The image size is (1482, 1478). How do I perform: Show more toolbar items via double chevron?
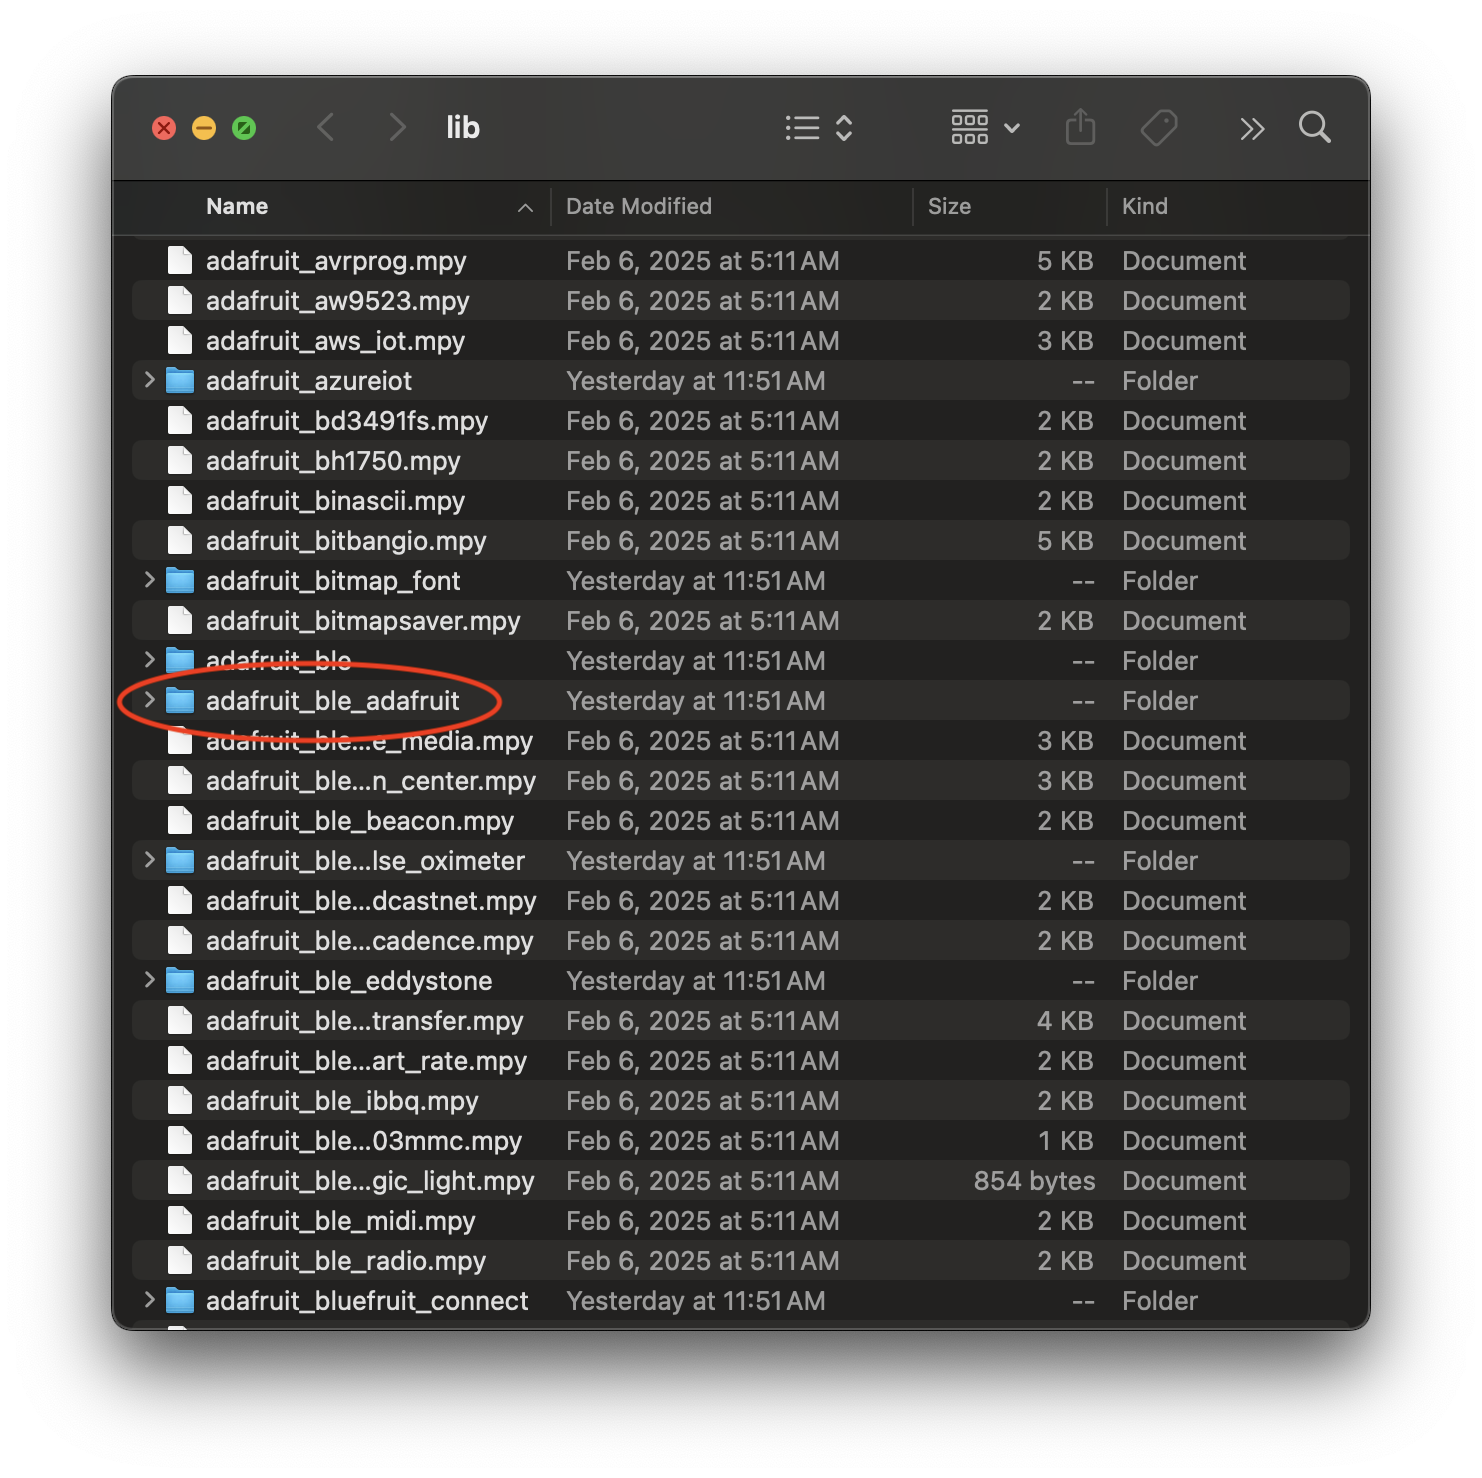point(1251,129)
